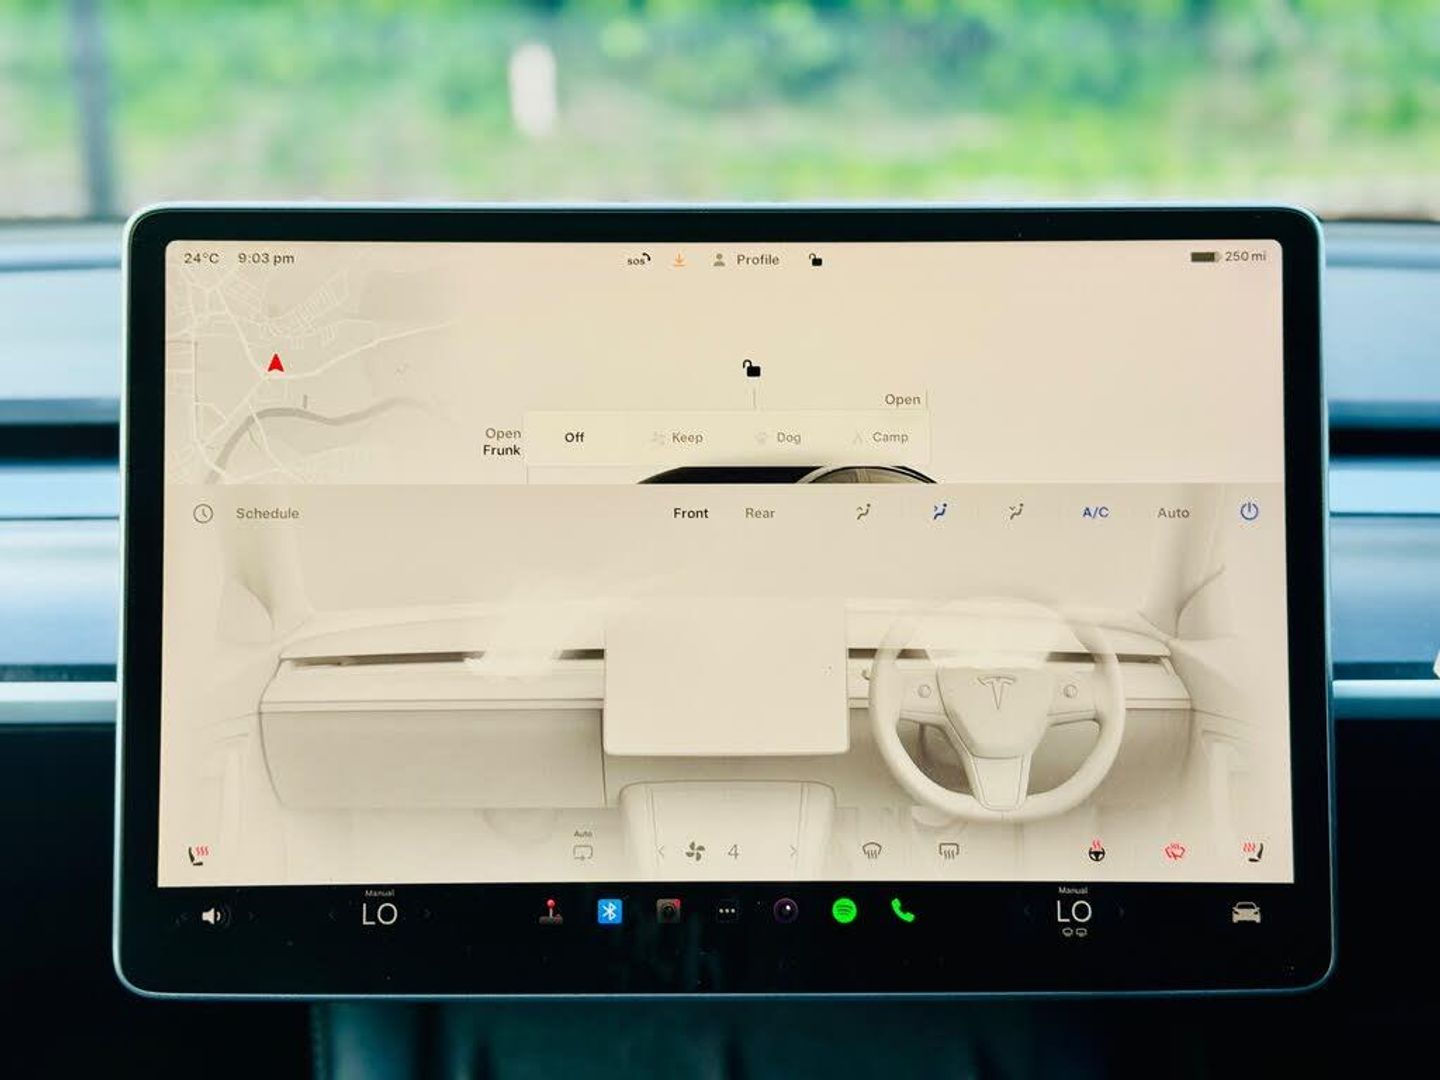Select the Keep climate mode

(677, 438)
